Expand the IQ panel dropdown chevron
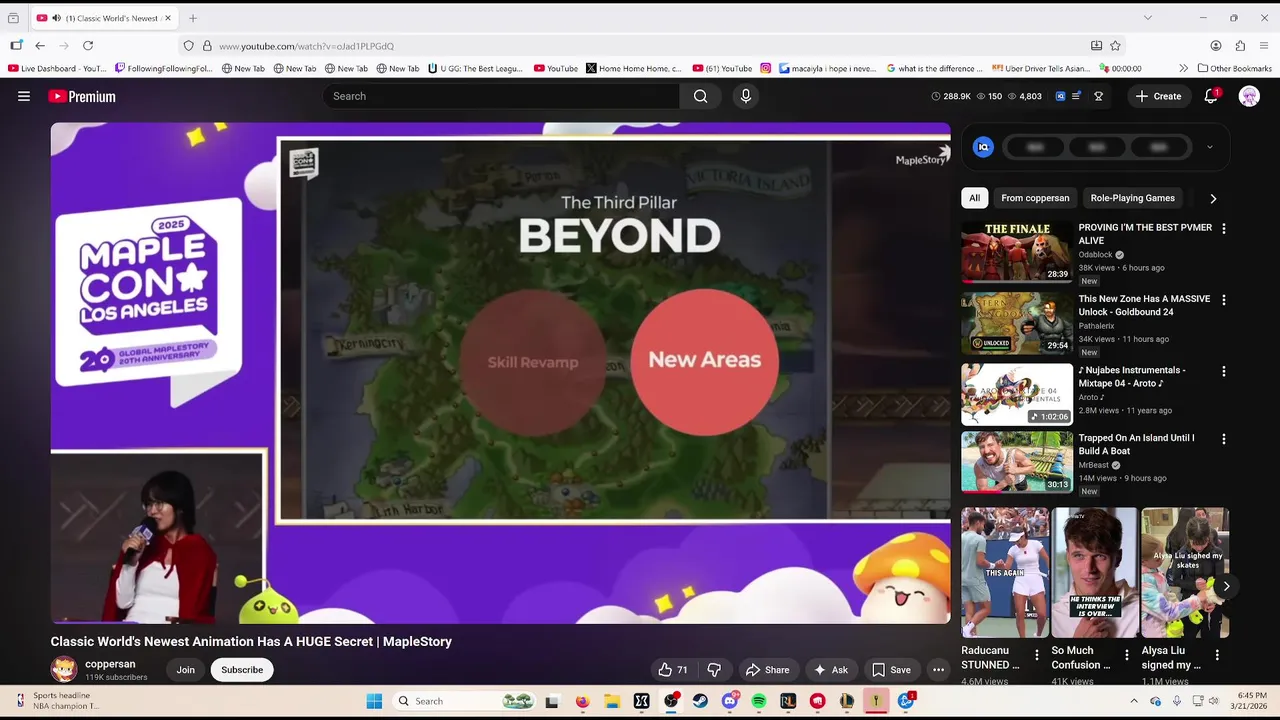Viewport: 1280px width, 720px height. (x=1209, y=147)
